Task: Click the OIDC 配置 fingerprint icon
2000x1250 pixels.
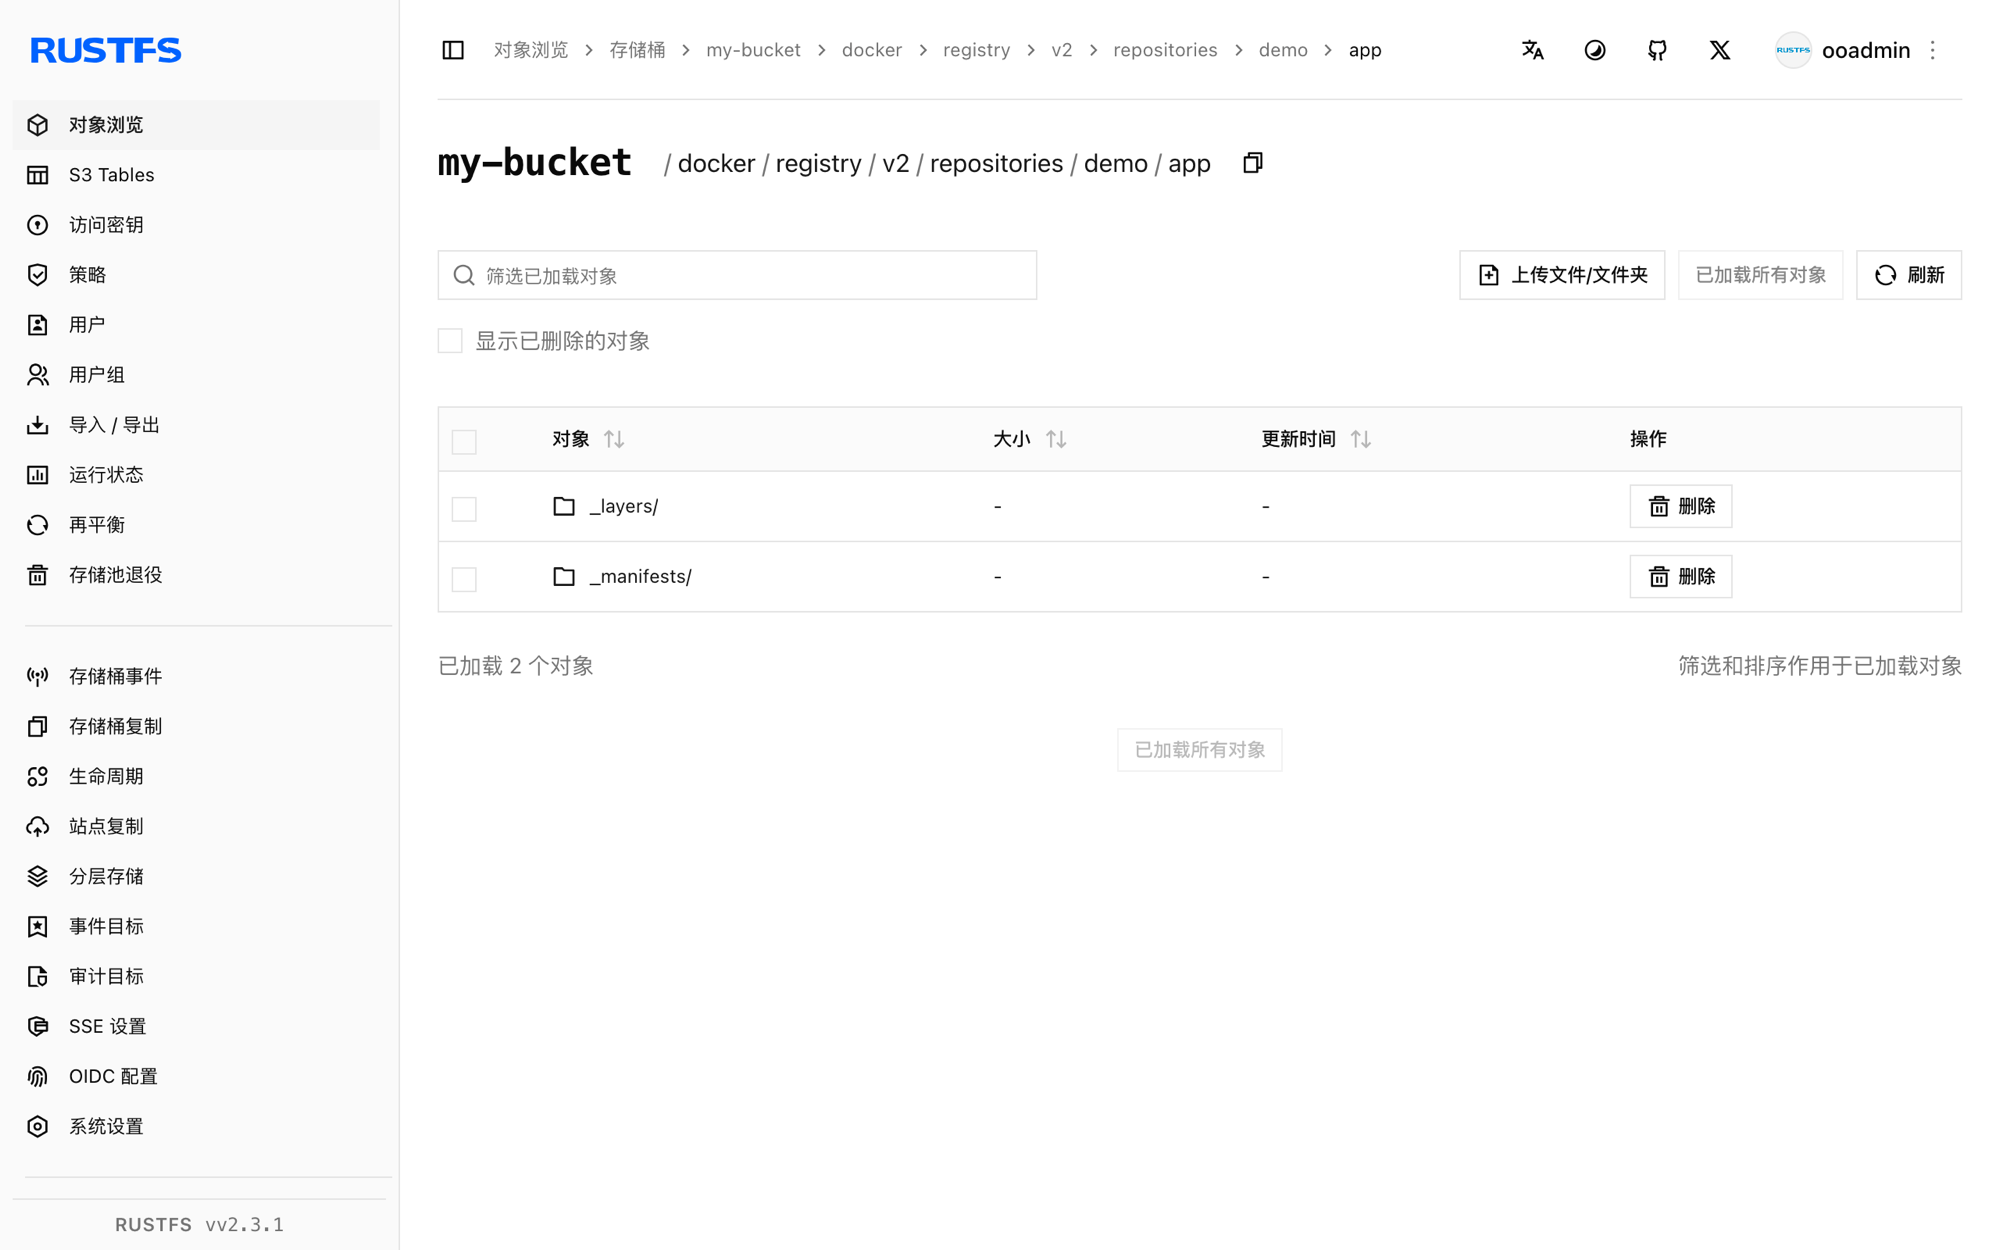Action: coord(38,1077)
